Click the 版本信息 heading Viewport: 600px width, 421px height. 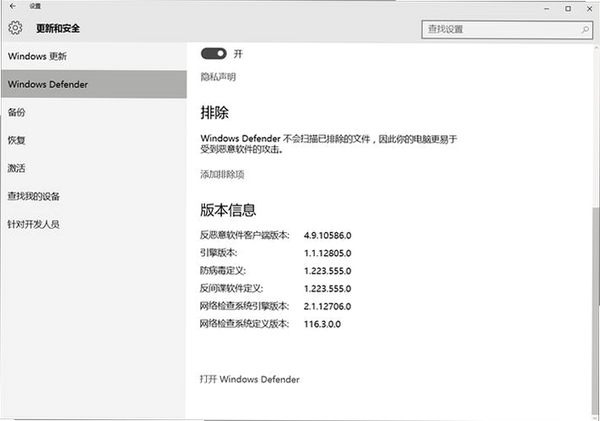[x=228, y=210]
